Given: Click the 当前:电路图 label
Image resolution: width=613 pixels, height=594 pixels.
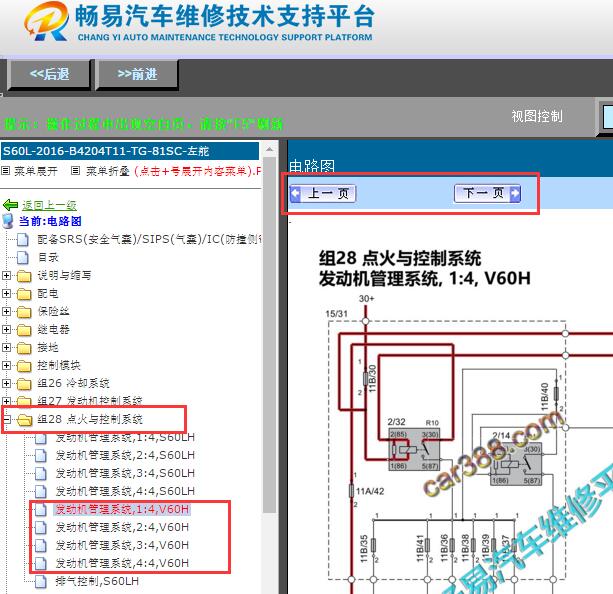Looking at the screenshot, I should 50,221.
